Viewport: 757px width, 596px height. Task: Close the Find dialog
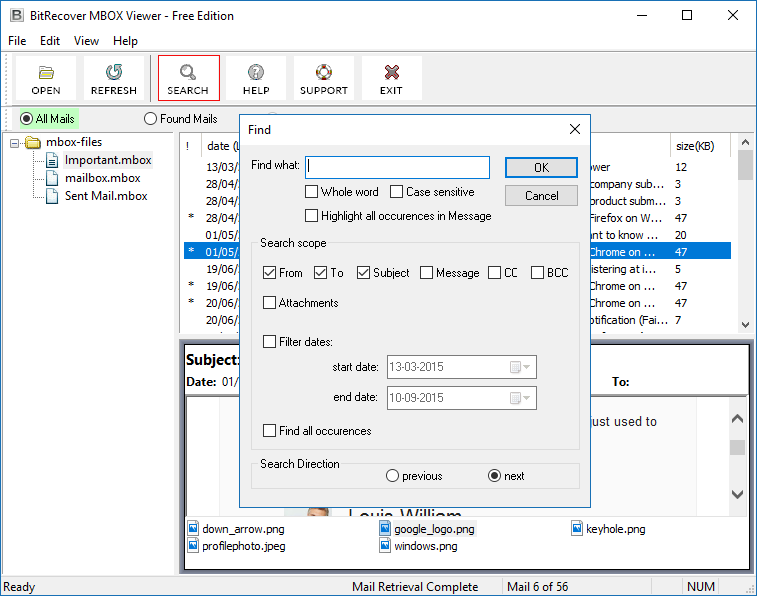tap(575, 129)
